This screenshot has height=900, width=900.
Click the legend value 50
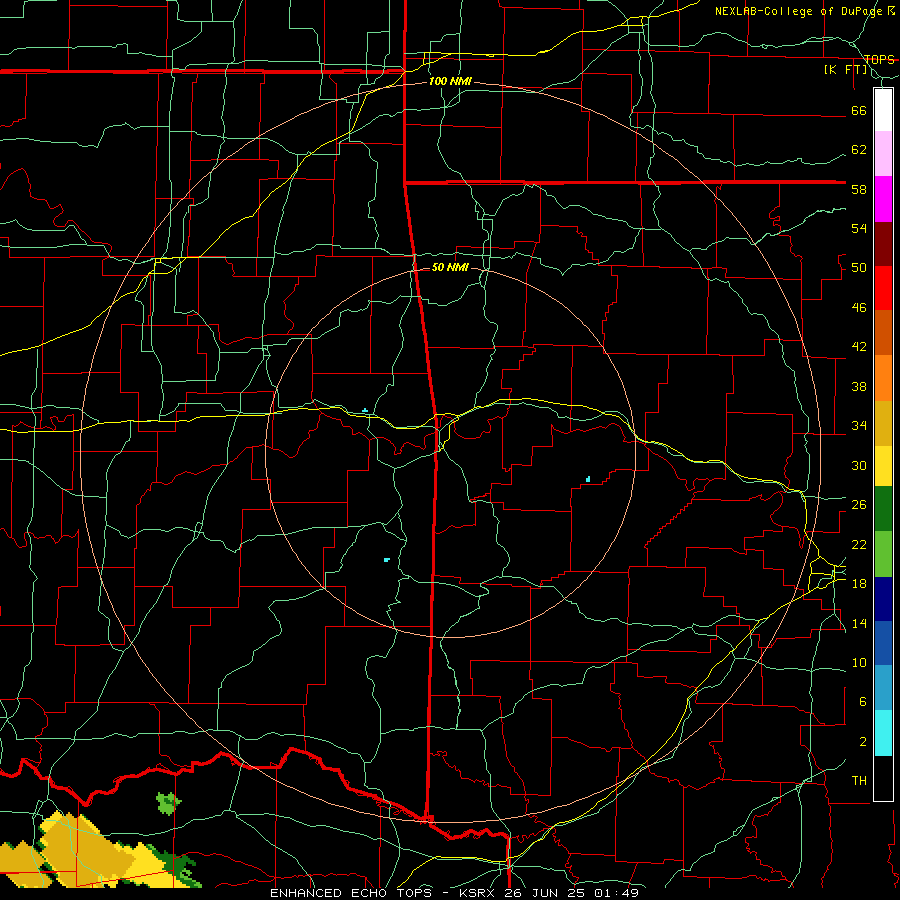point(859,267)
